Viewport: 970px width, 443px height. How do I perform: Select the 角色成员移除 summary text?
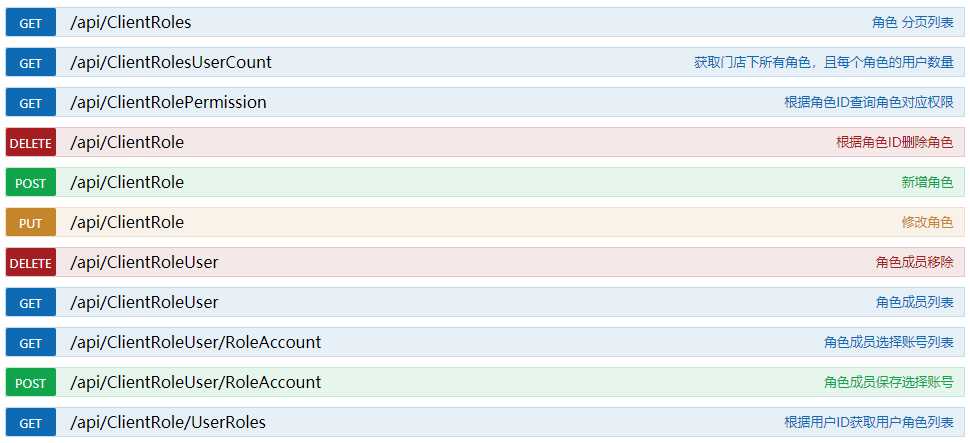point(915,263)
